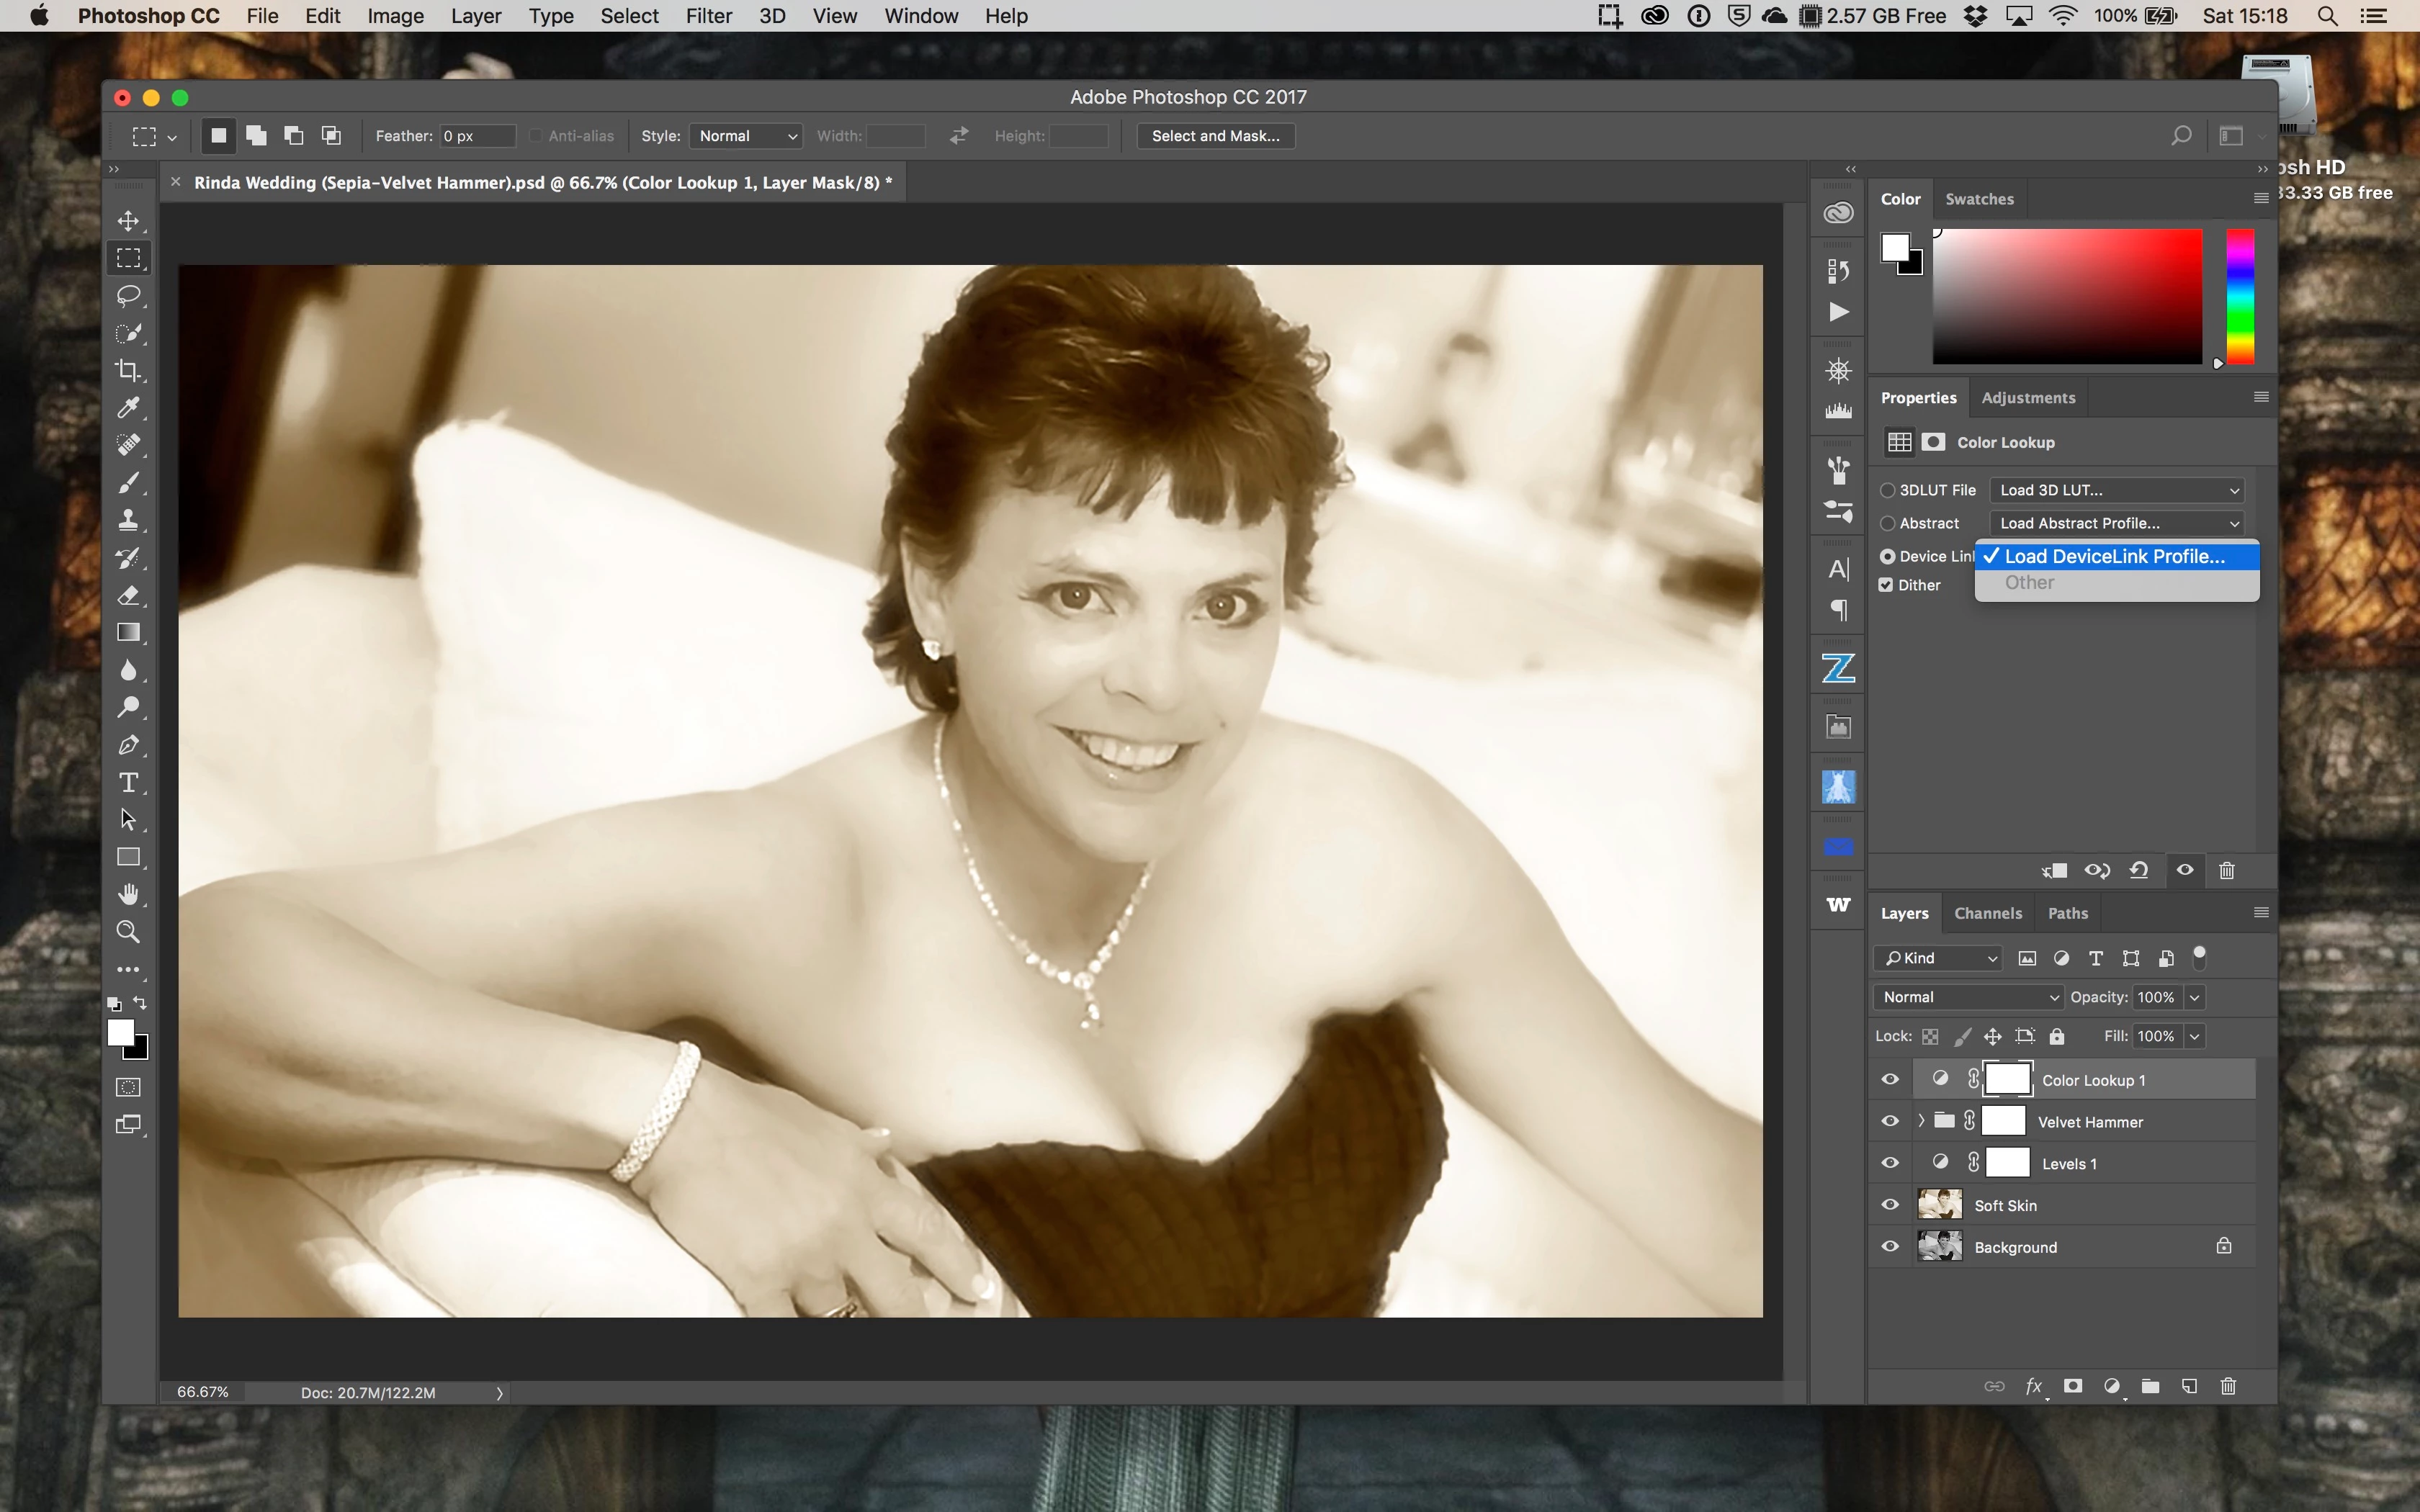Pick the Clone Stamp tool
Image resolution: width=2420 pixels, height=1512 pixels.
(x=128, y=520)
